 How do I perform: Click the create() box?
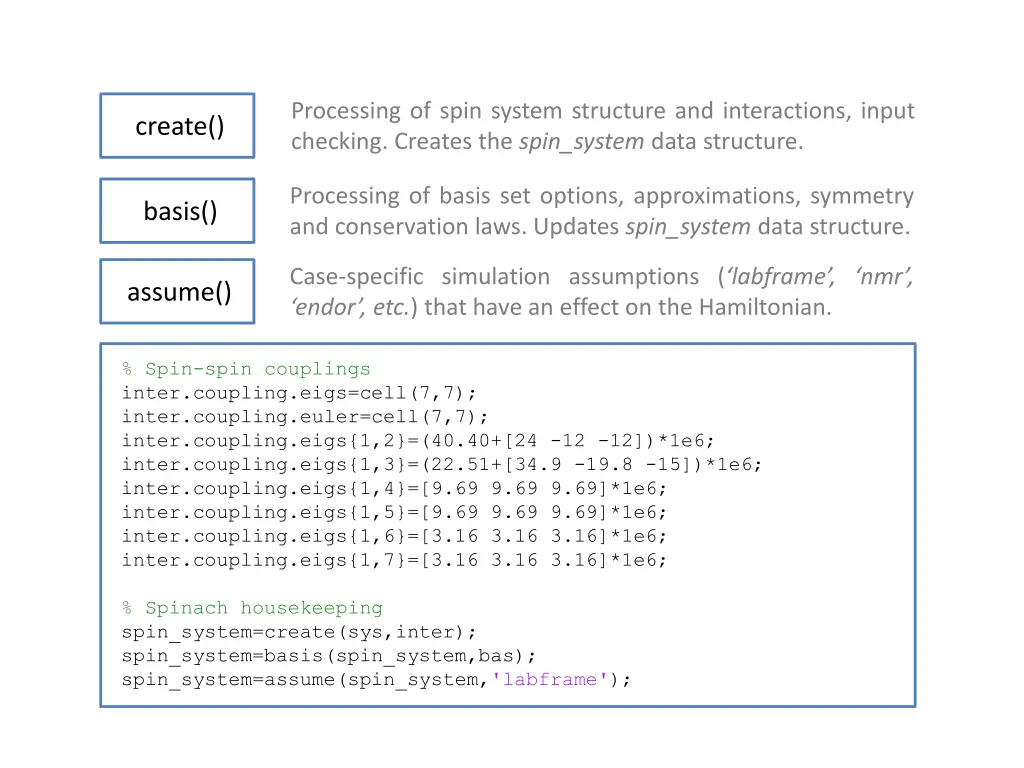pos(177,125)
